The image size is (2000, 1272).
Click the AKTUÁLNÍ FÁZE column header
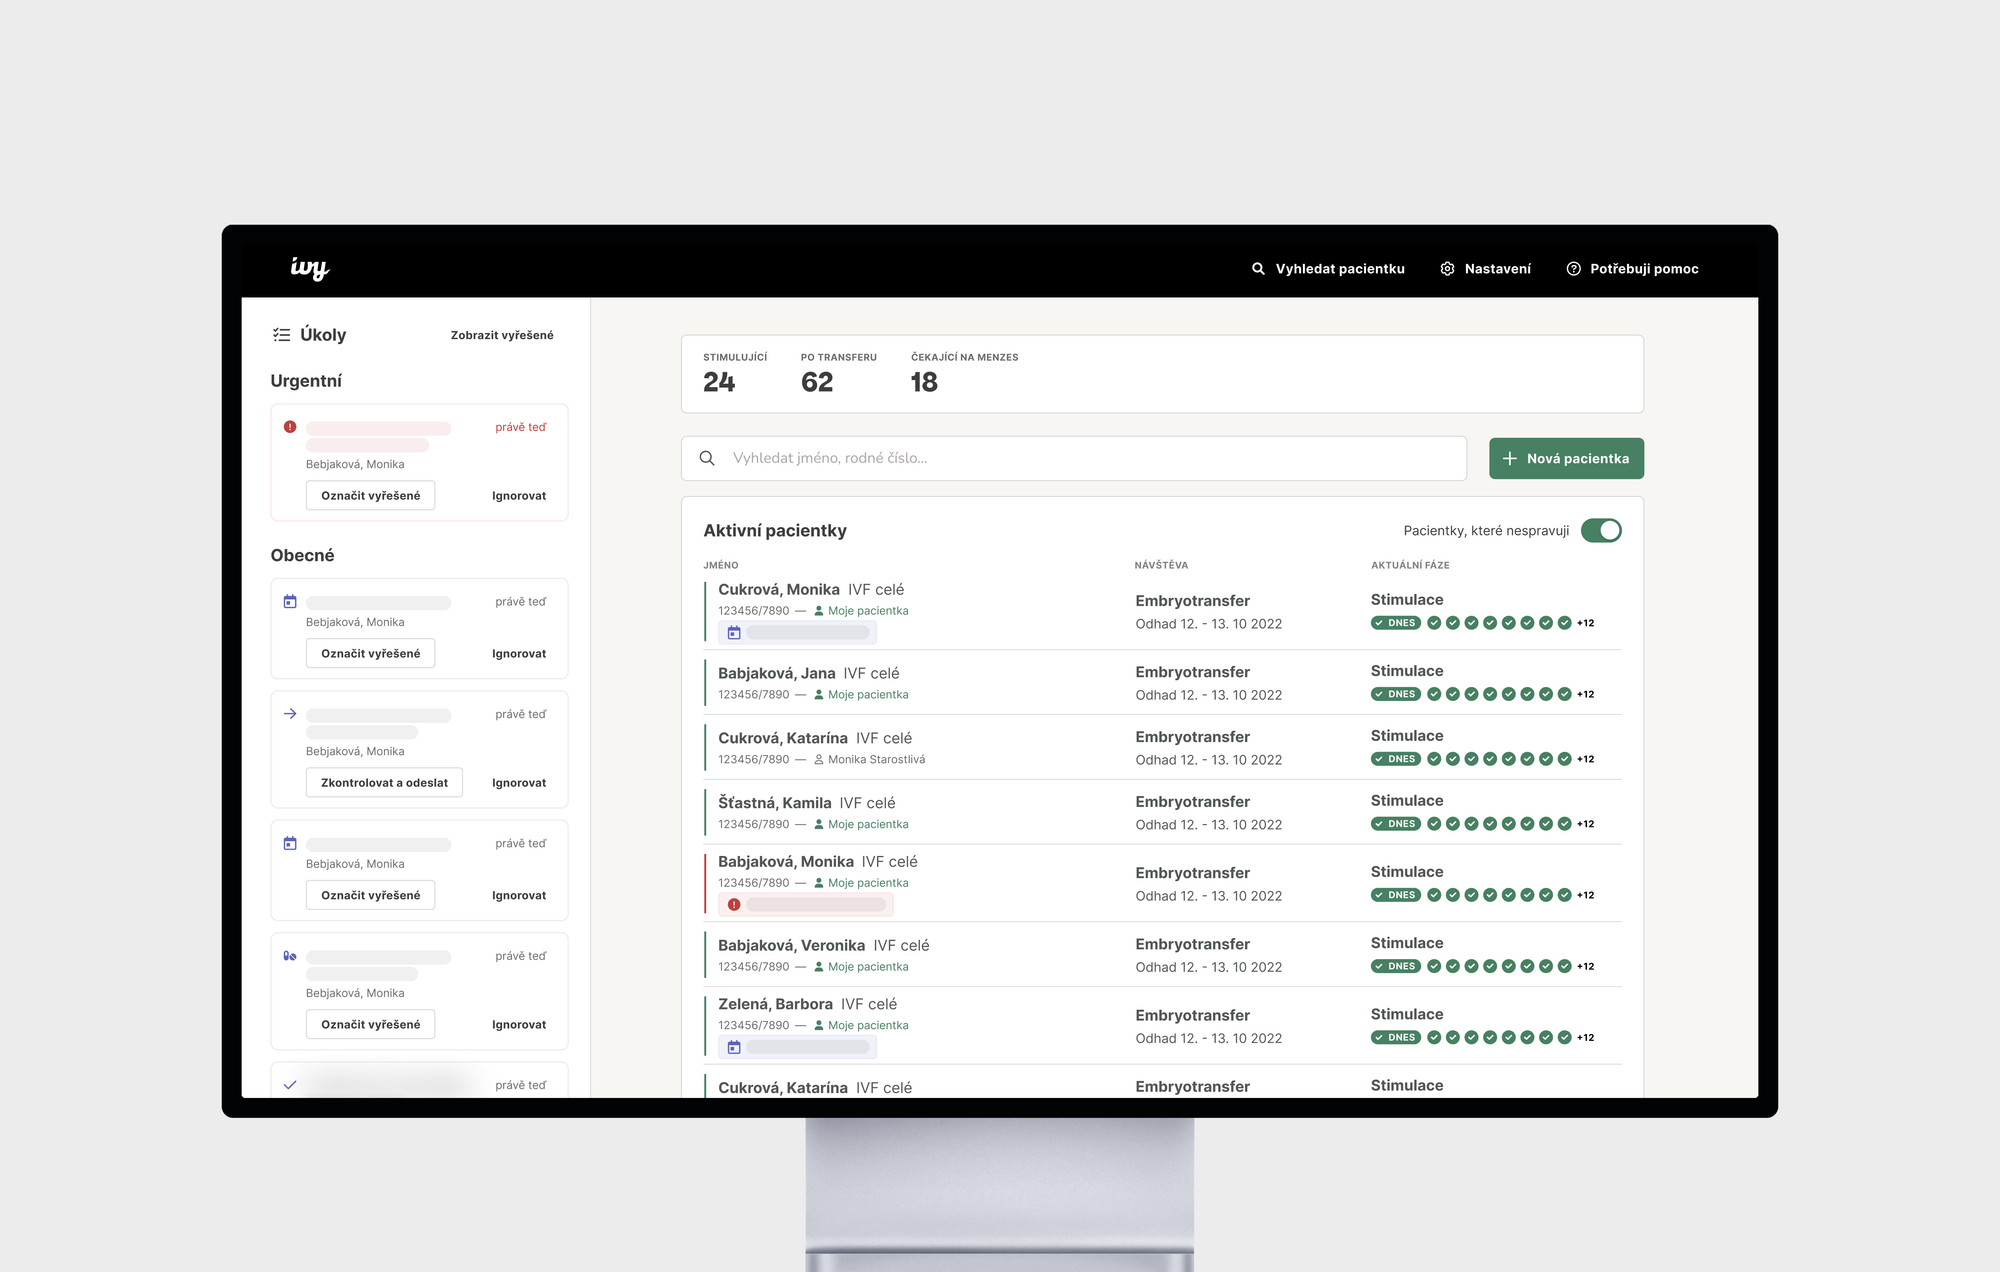click(1410, 565)
